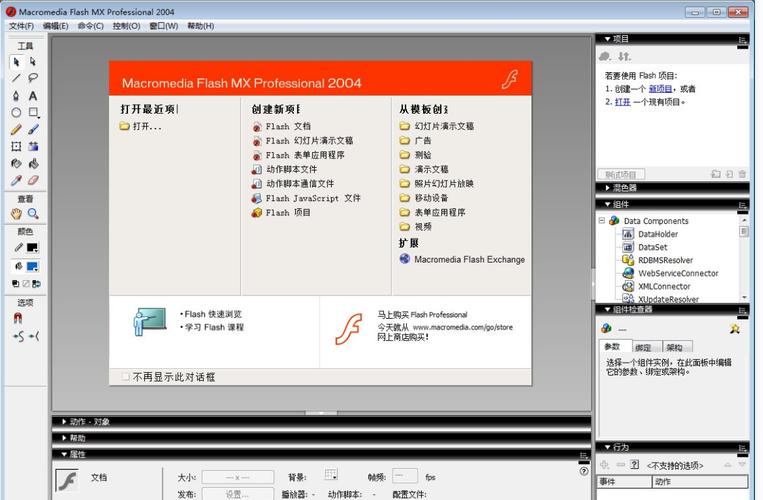Viewport: 763px width, 500px height.
Task: Select the Ink Bottle tool
Action: [17, 163]
